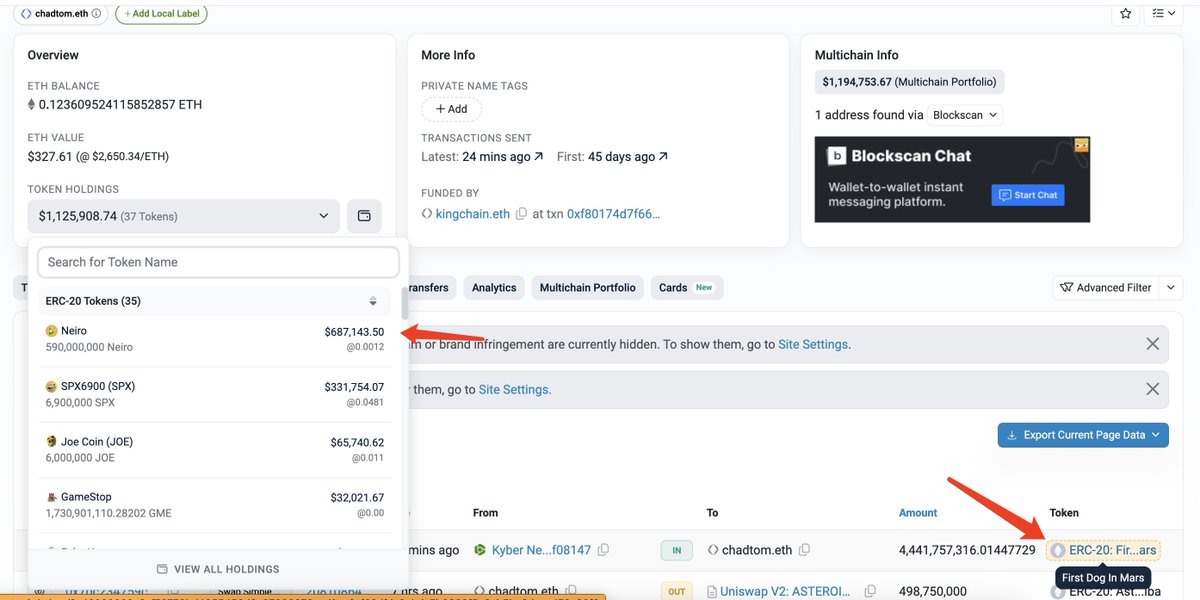1200x600 pixels.
Task: Sort by the Amount column header
Action: (918, 513)
